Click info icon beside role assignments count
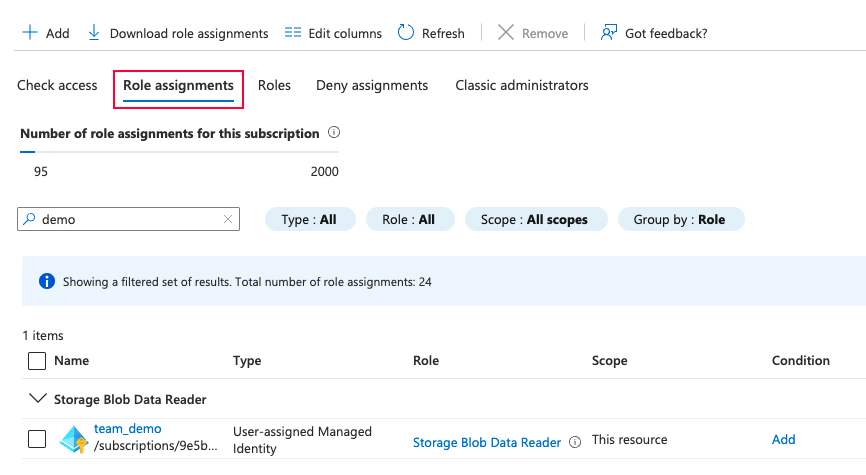 point(334,133)
